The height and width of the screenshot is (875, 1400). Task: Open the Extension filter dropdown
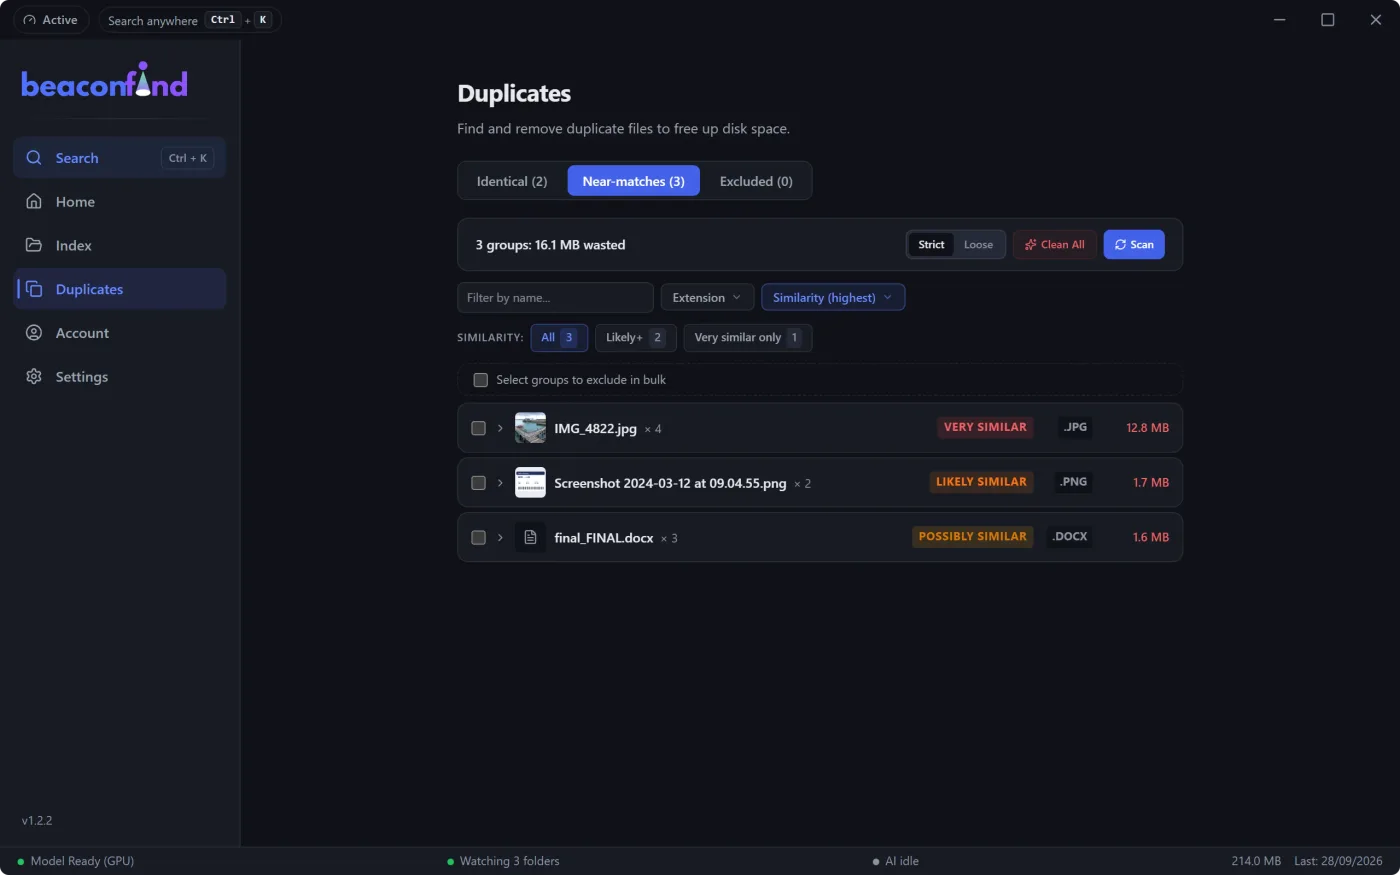point(707,298)
